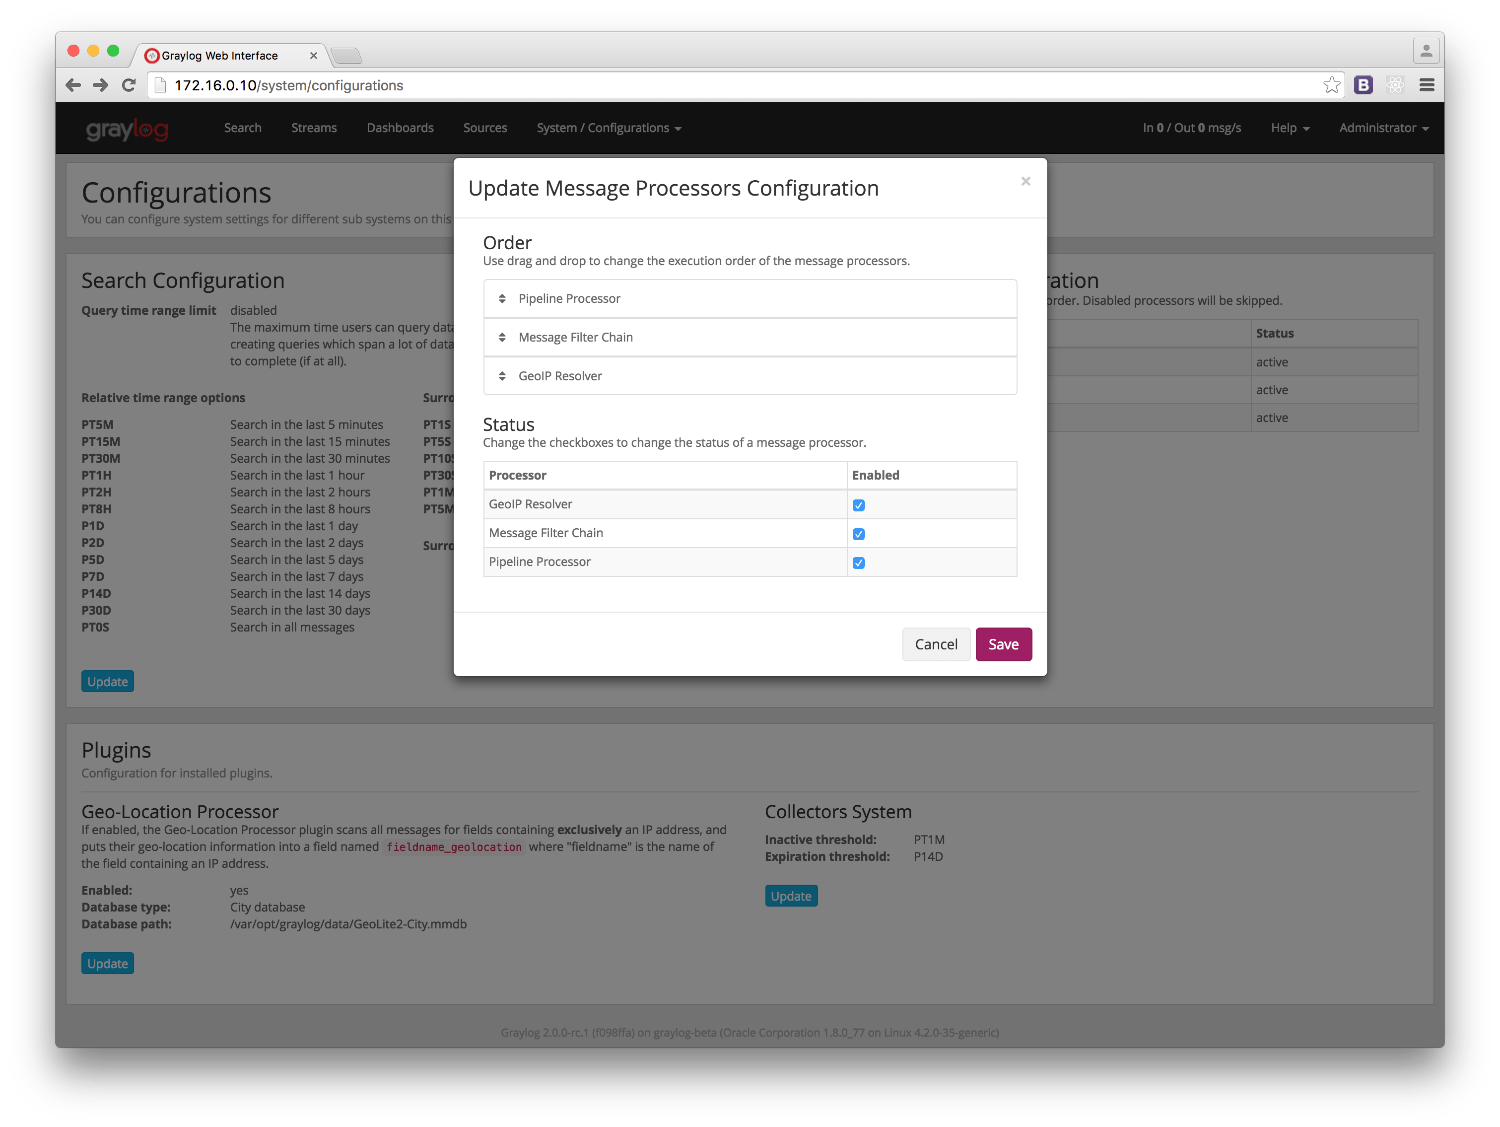This screenshot has width=1500, height=1127.
Task: Open the Chrome hamburger menu
Action: click(x=1427, y=85)
